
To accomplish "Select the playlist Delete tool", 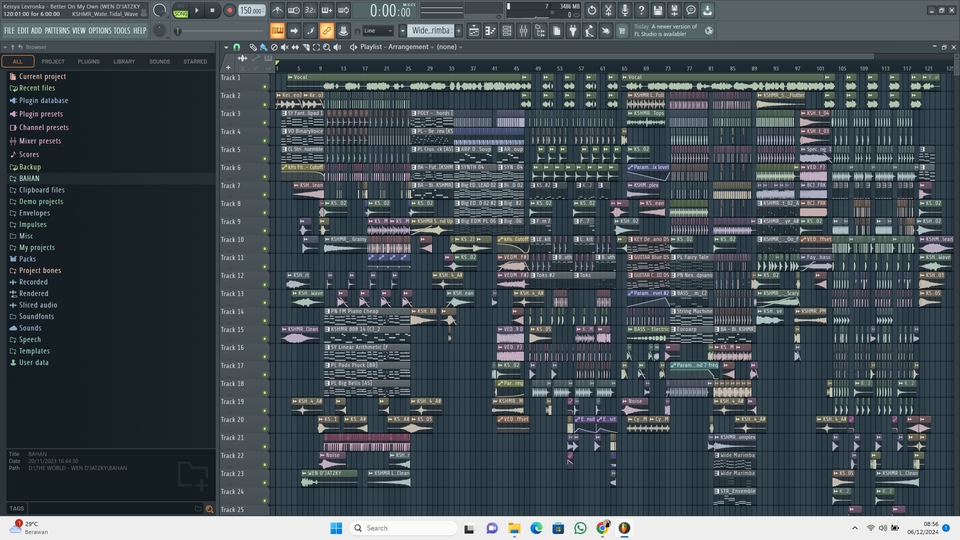I will click(x=274, y=47).
